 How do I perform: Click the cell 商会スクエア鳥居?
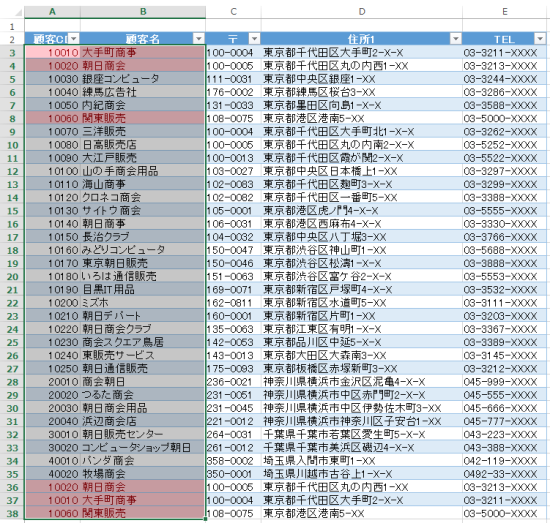[x=143, y=342]
